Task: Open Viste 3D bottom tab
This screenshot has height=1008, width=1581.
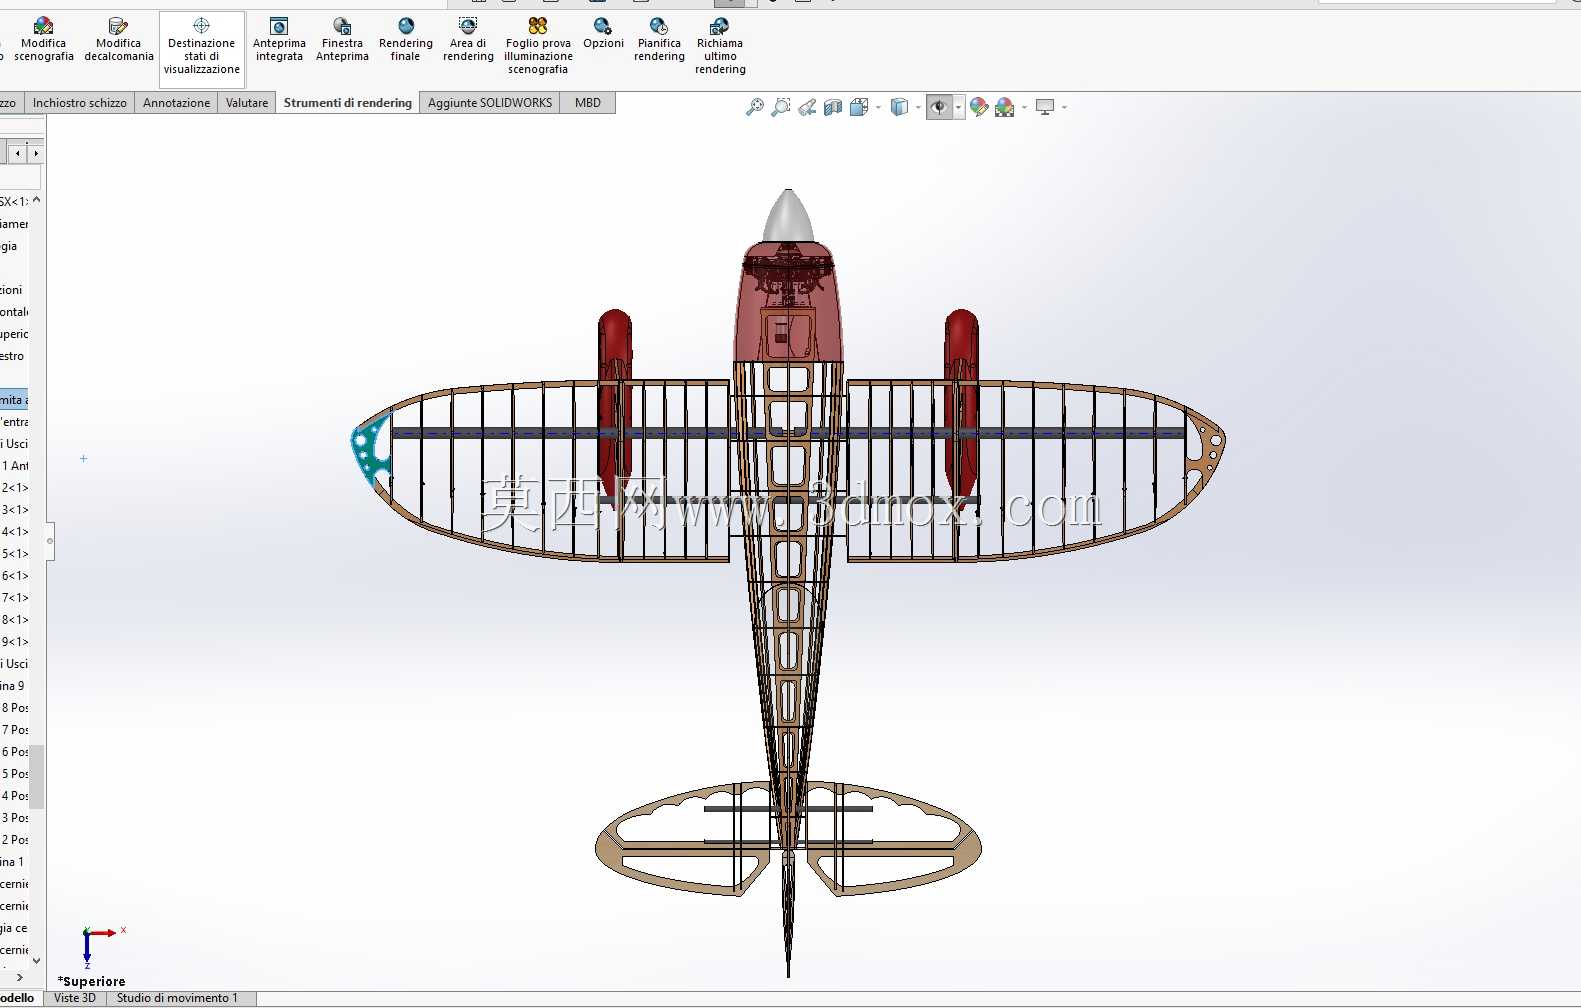Action: pyautogui.click(x=75, y=998)
